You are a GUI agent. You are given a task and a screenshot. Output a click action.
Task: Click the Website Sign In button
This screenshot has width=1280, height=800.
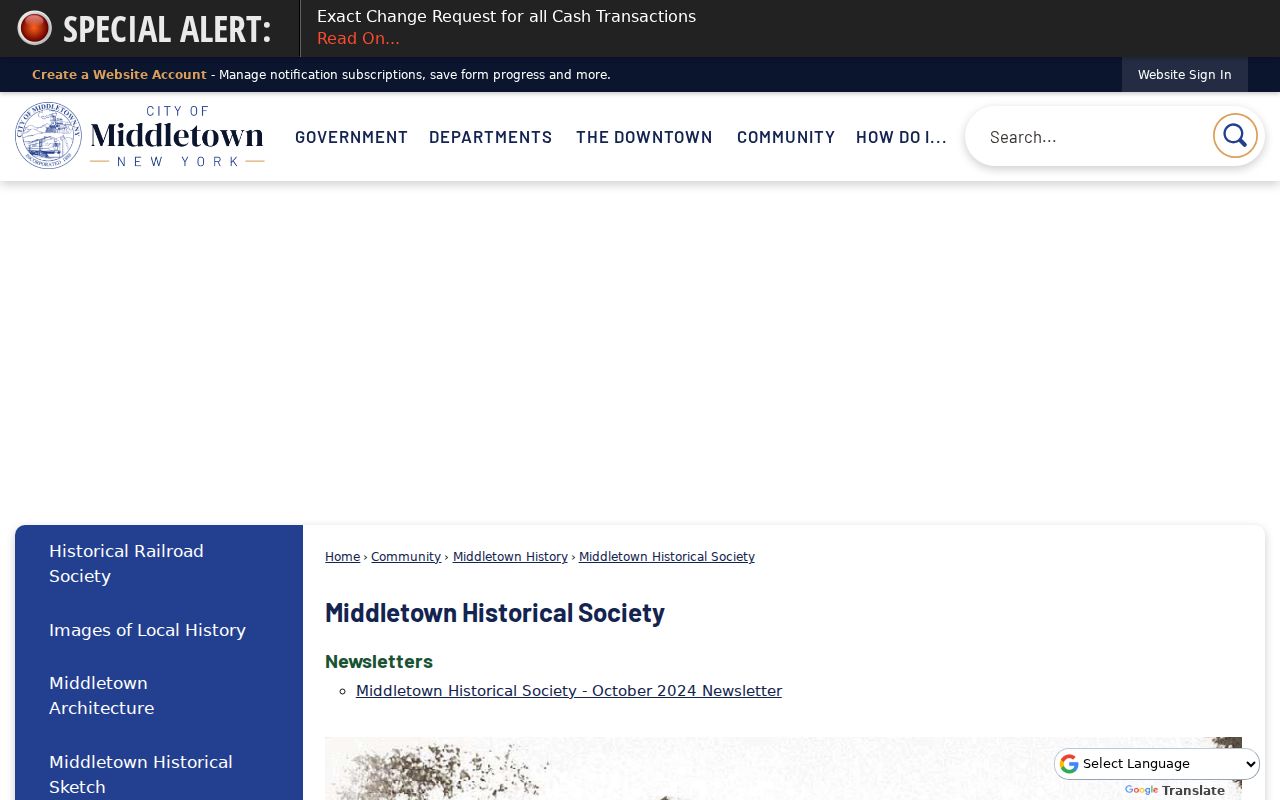(x=1184, y=75)
